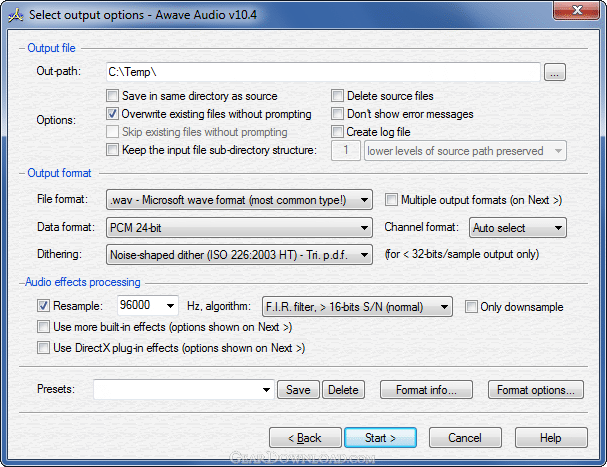The height and width of the screenshot is (467, 607).
Task: Open Format info... dialog
Action: click(x=426, y=390)
